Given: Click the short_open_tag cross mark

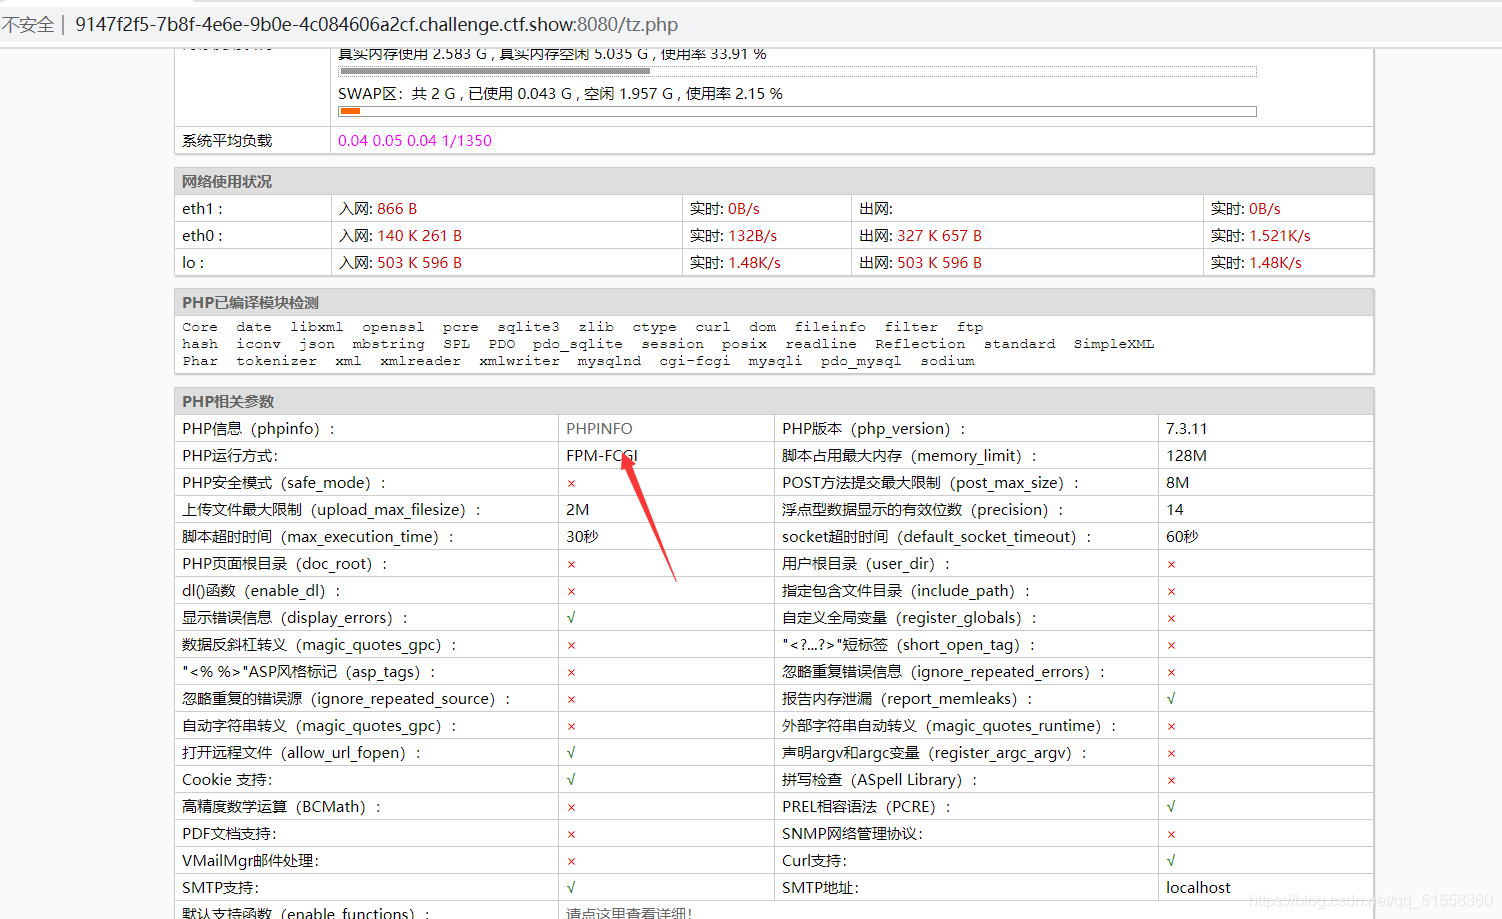Looking at the screenshot, I should [1171, 645].
